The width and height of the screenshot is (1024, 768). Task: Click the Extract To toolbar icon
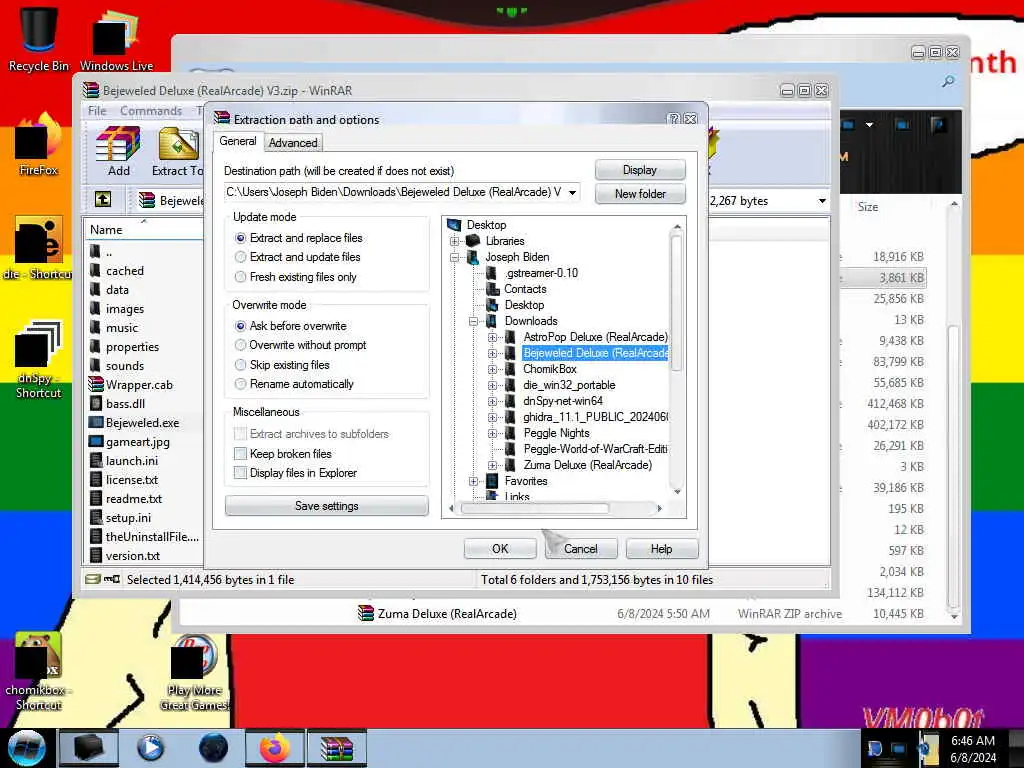pyautogui.click(x=178, y=152)
